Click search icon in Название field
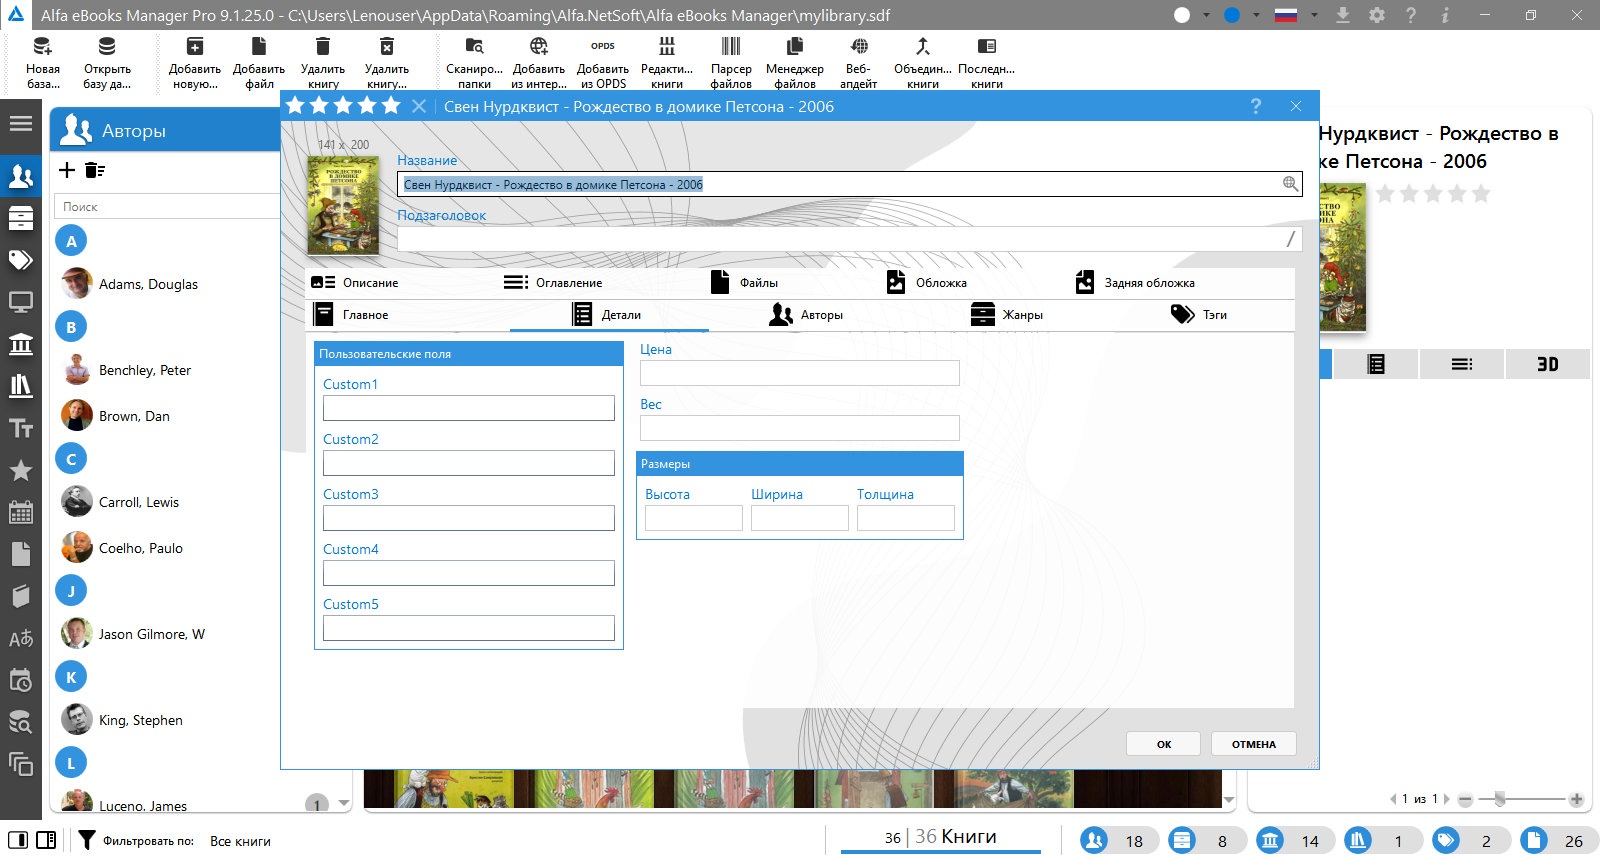The height and width of the screenshot is (860, 1600). click(1290, 184)
